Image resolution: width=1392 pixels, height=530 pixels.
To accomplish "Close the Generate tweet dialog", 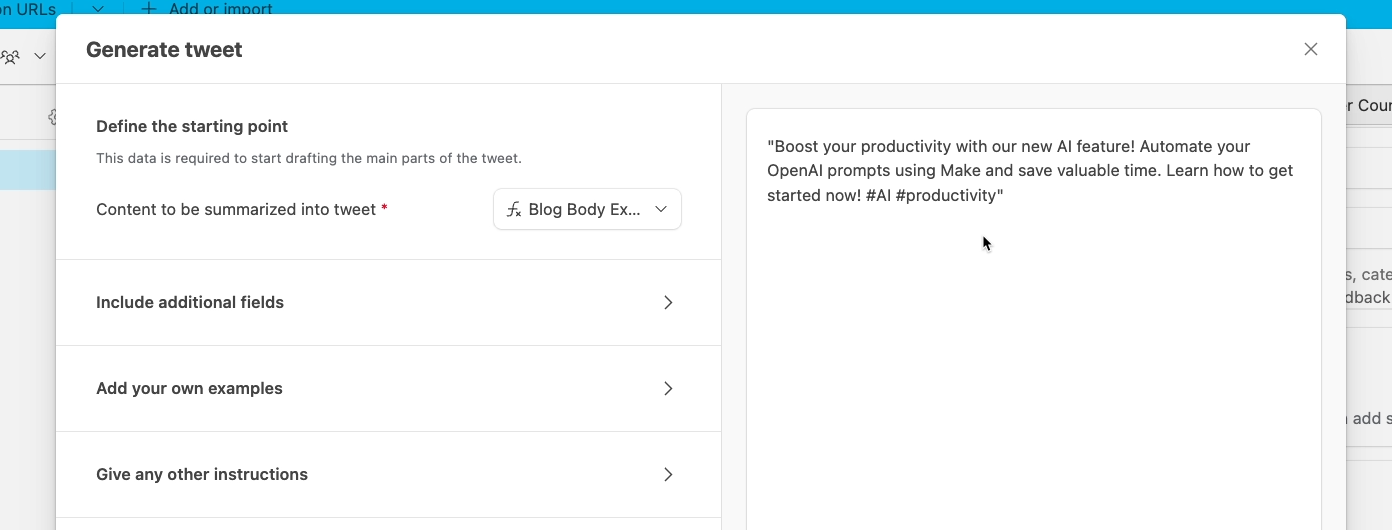I will click(1310, 49).
